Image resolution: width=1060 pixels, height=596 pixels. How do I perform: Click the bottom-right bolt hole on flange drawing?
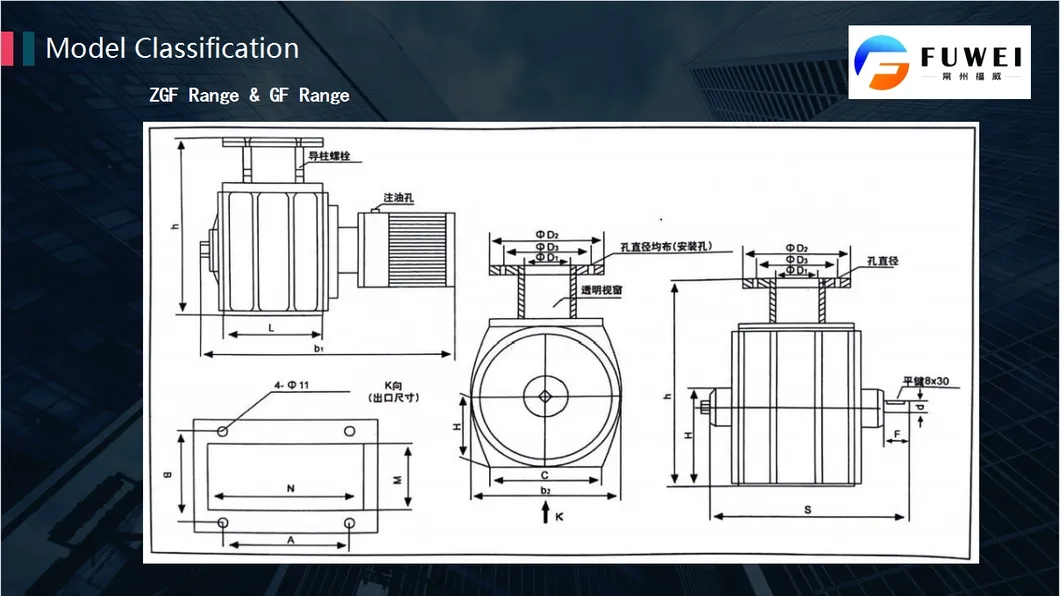click(349, 524)
